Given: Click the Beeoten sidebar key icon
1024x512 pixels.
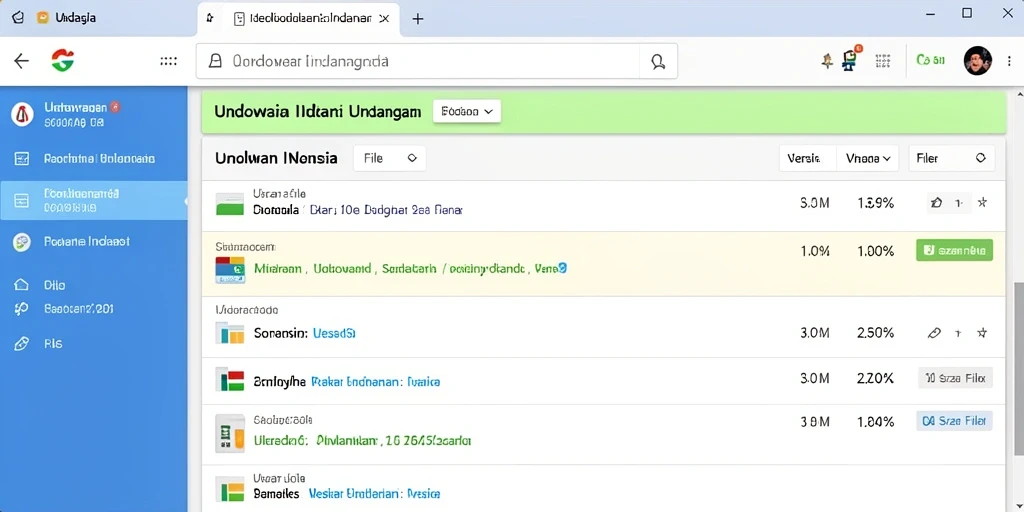Looking at the screenshot, I should click(22, 309).
